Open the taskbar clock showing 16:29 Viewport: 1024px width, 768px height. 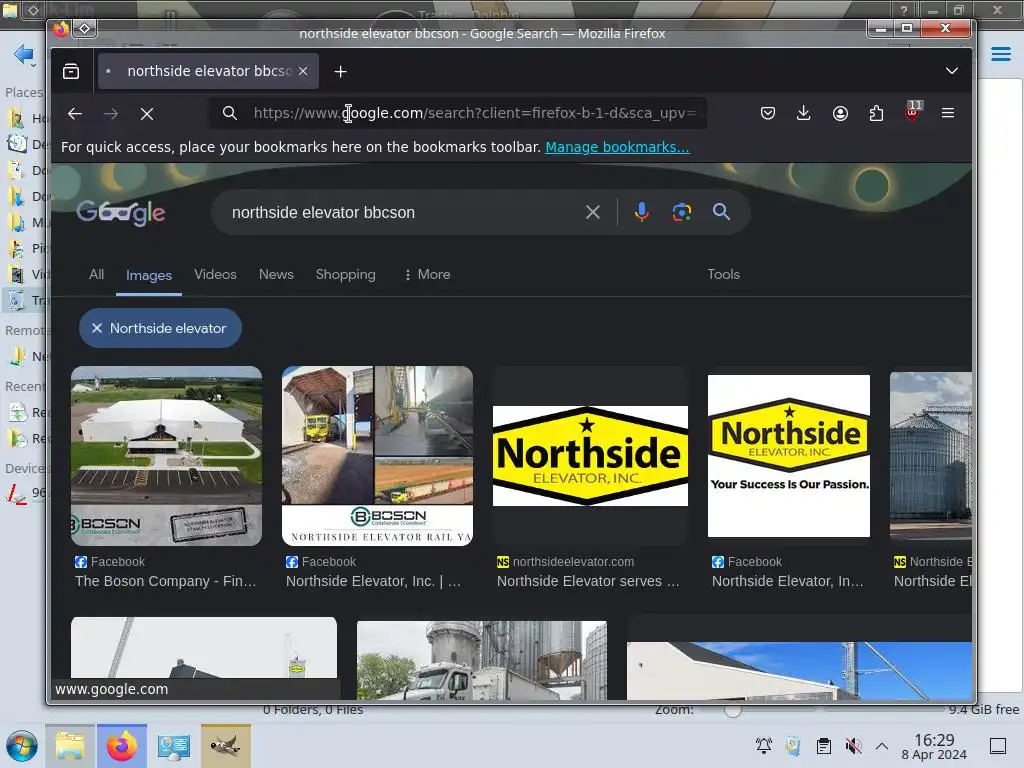934,746
